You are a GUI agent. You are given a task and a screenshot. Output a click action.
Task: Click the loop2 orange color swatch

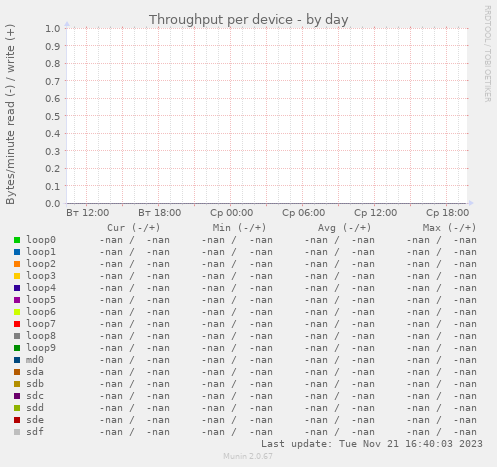(x=17, y=264)
